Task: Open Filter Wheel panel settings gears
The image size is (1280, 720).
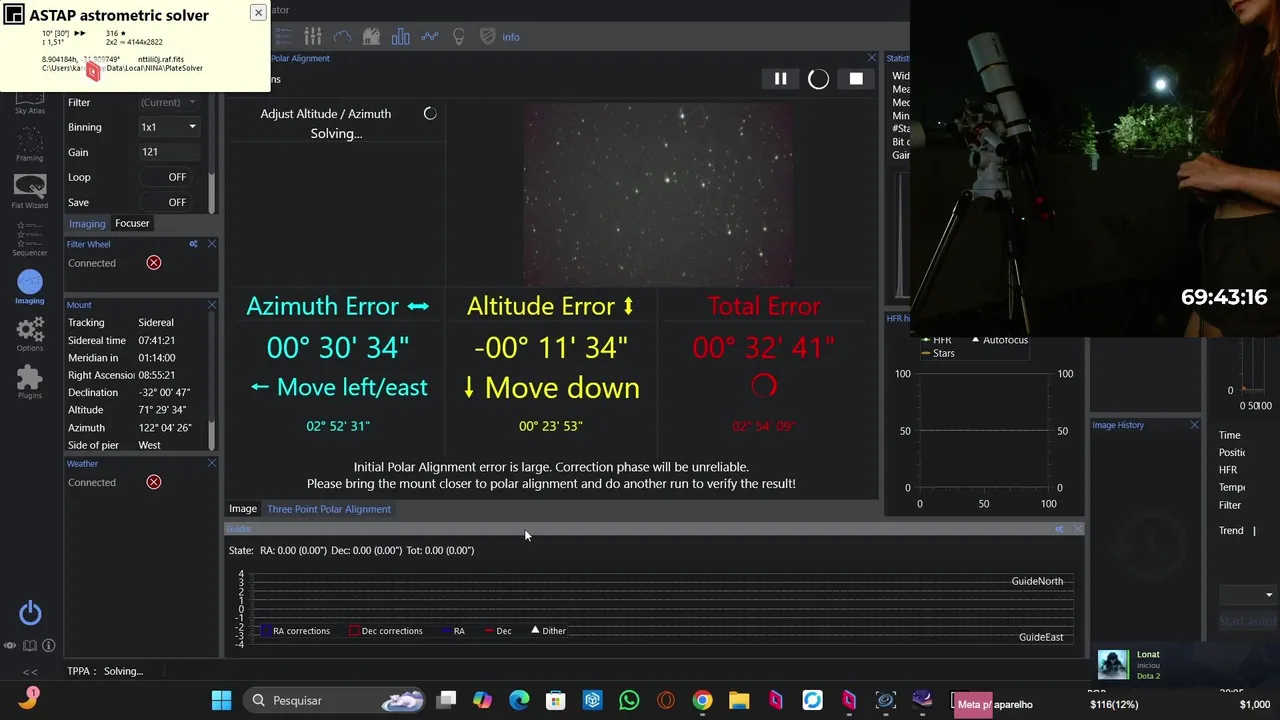Action: click(194, 244)
